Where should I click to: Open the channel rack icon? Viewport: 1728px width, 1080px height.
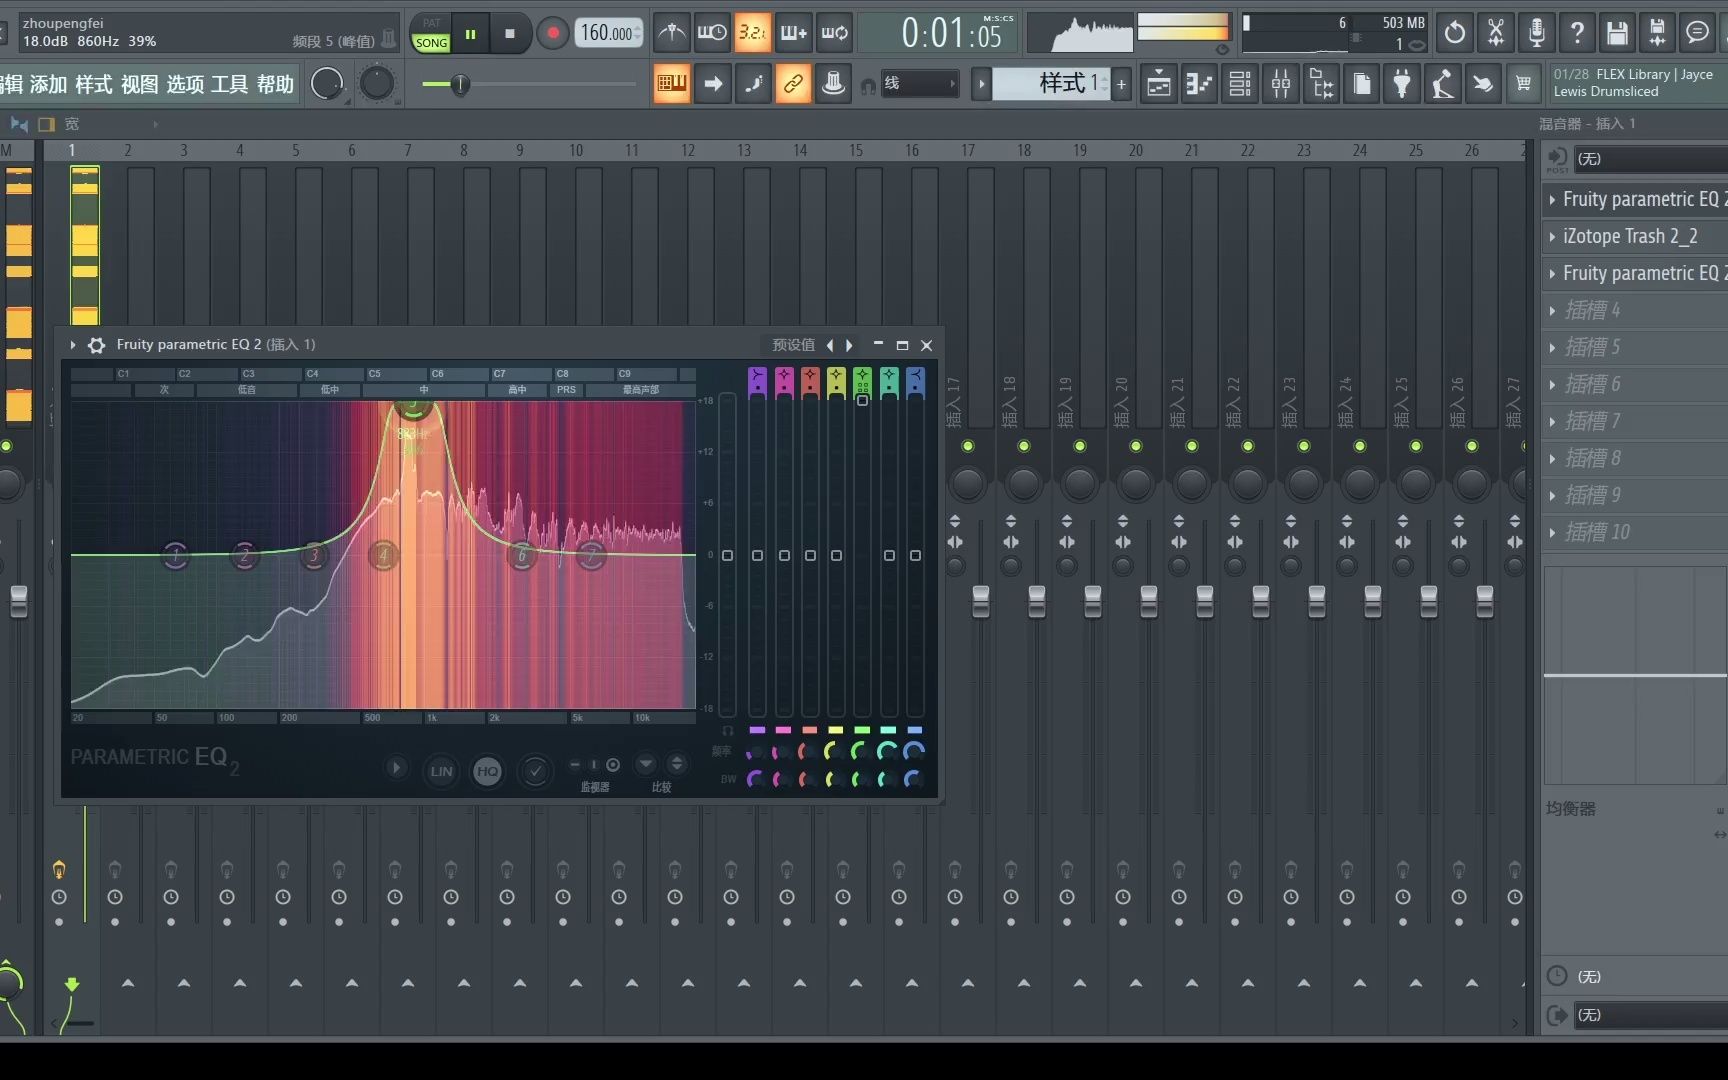coord(1240,84)
